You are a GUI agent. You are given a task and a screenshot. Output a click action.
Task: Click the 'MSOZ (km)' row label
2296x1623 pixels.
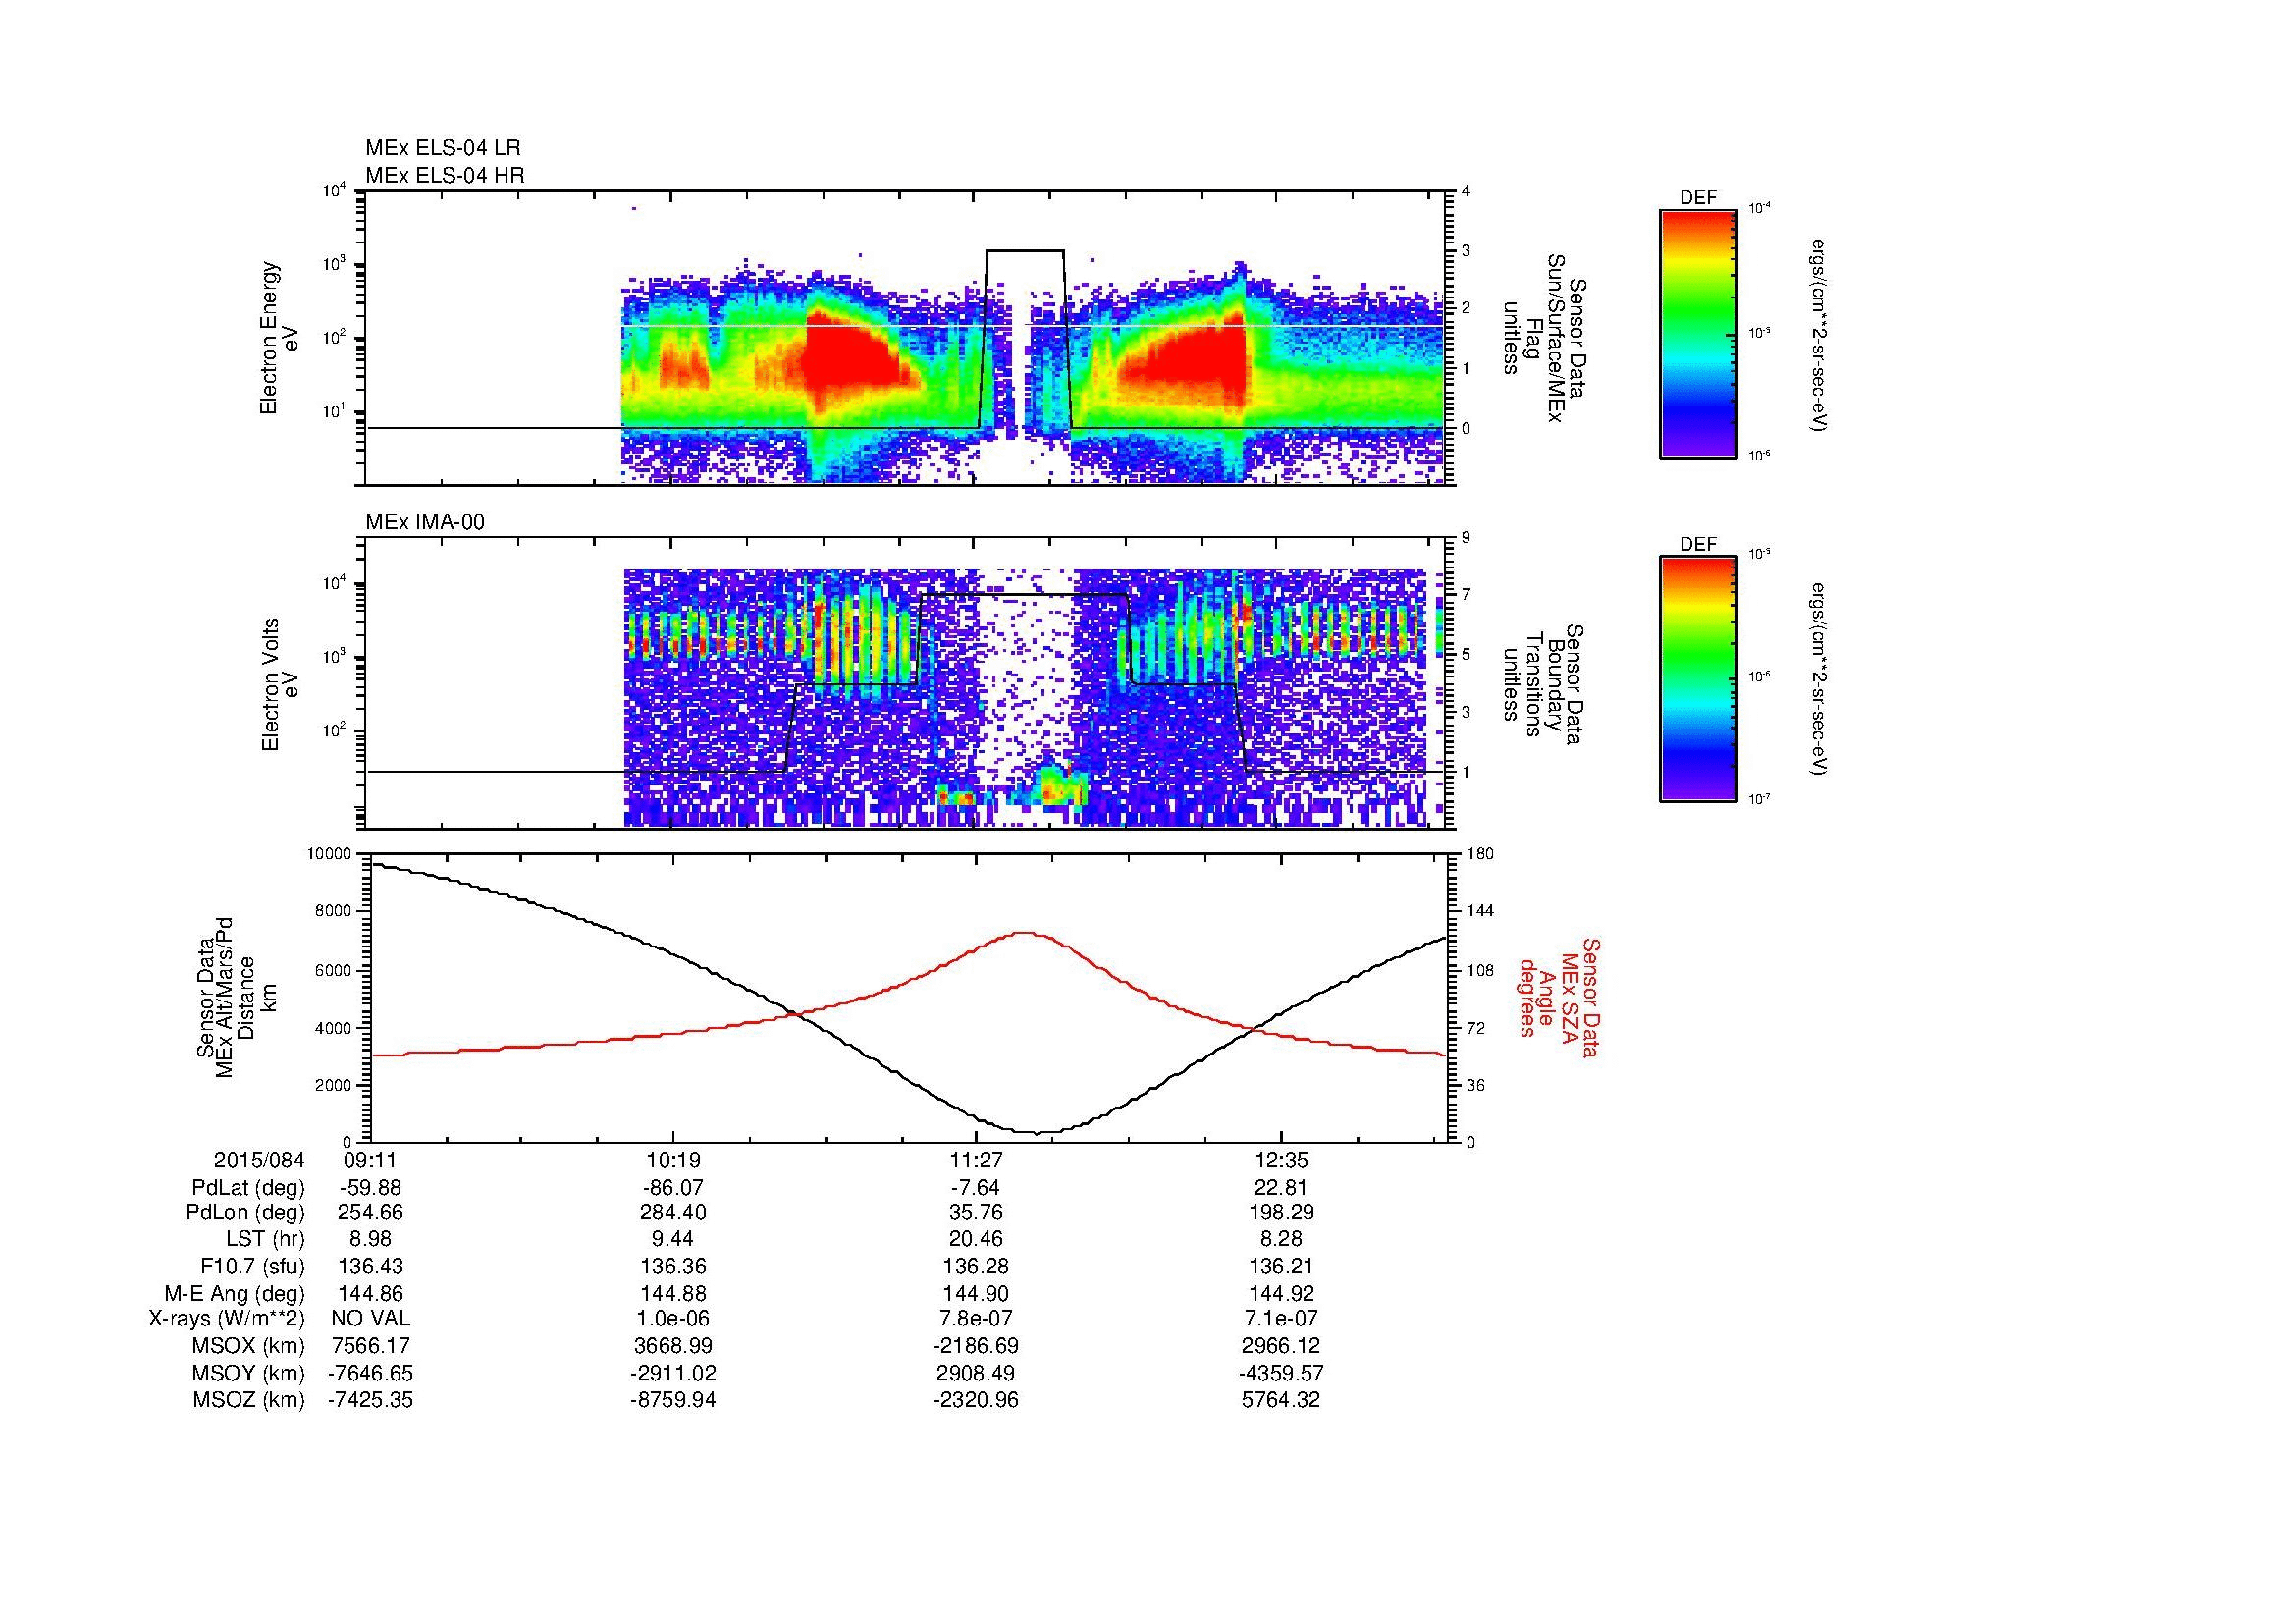249,1400
